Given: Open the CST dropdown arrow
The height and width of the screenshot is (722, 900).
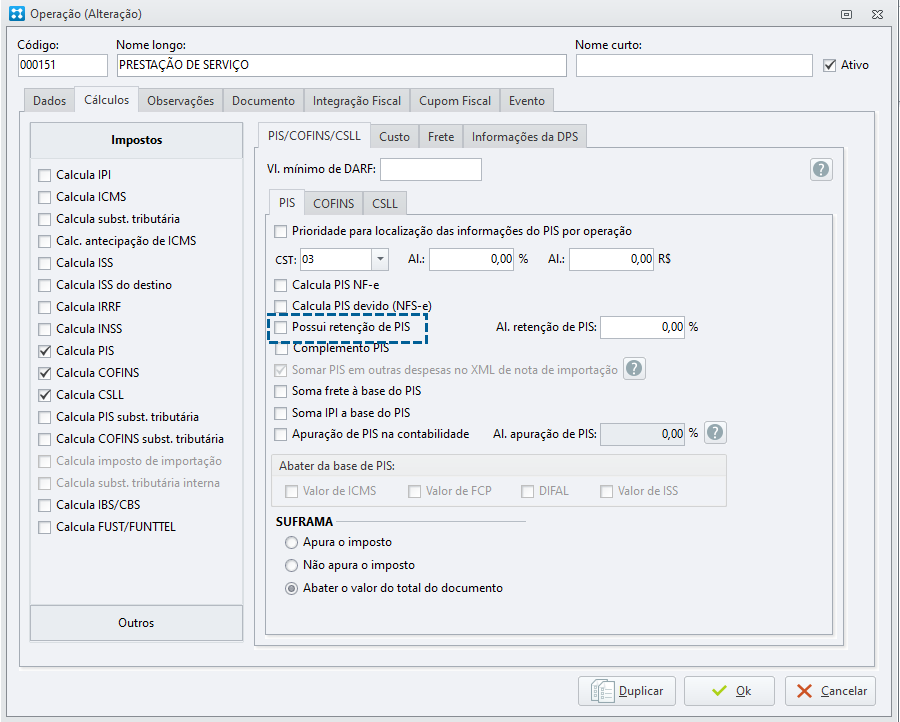Looking at the screenshot, I should pyautogui.click(x=380, y=259).
